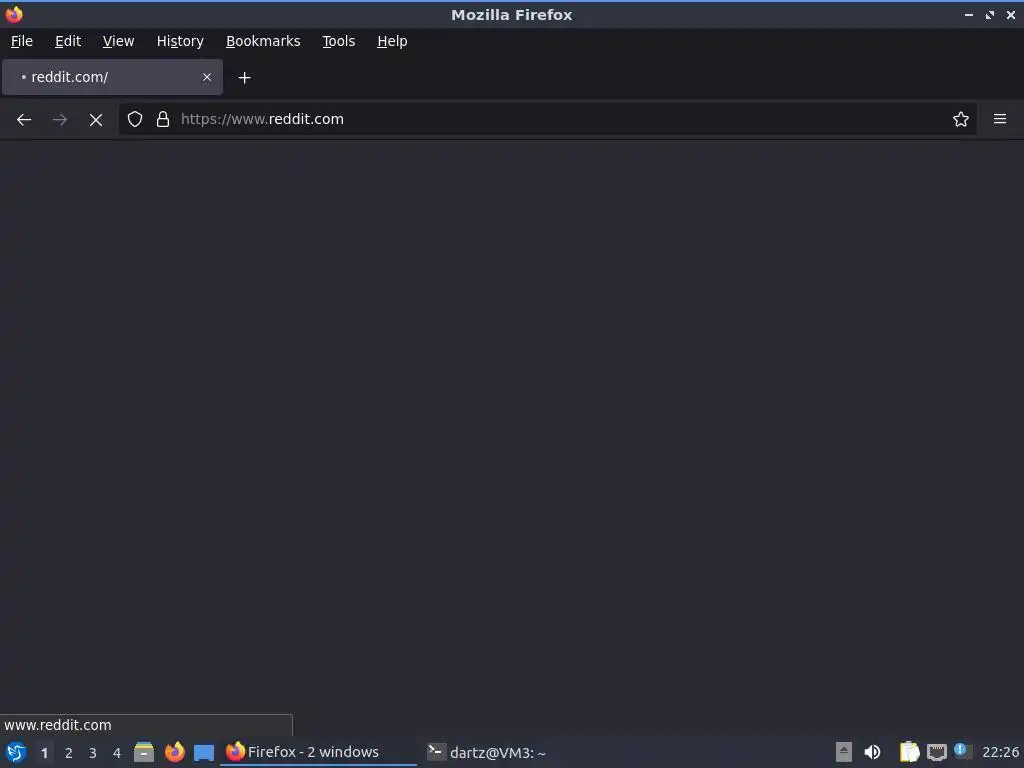Screen dimensions: 1024x768
Task: Click the show desktop panel icon
Action: 204,752
